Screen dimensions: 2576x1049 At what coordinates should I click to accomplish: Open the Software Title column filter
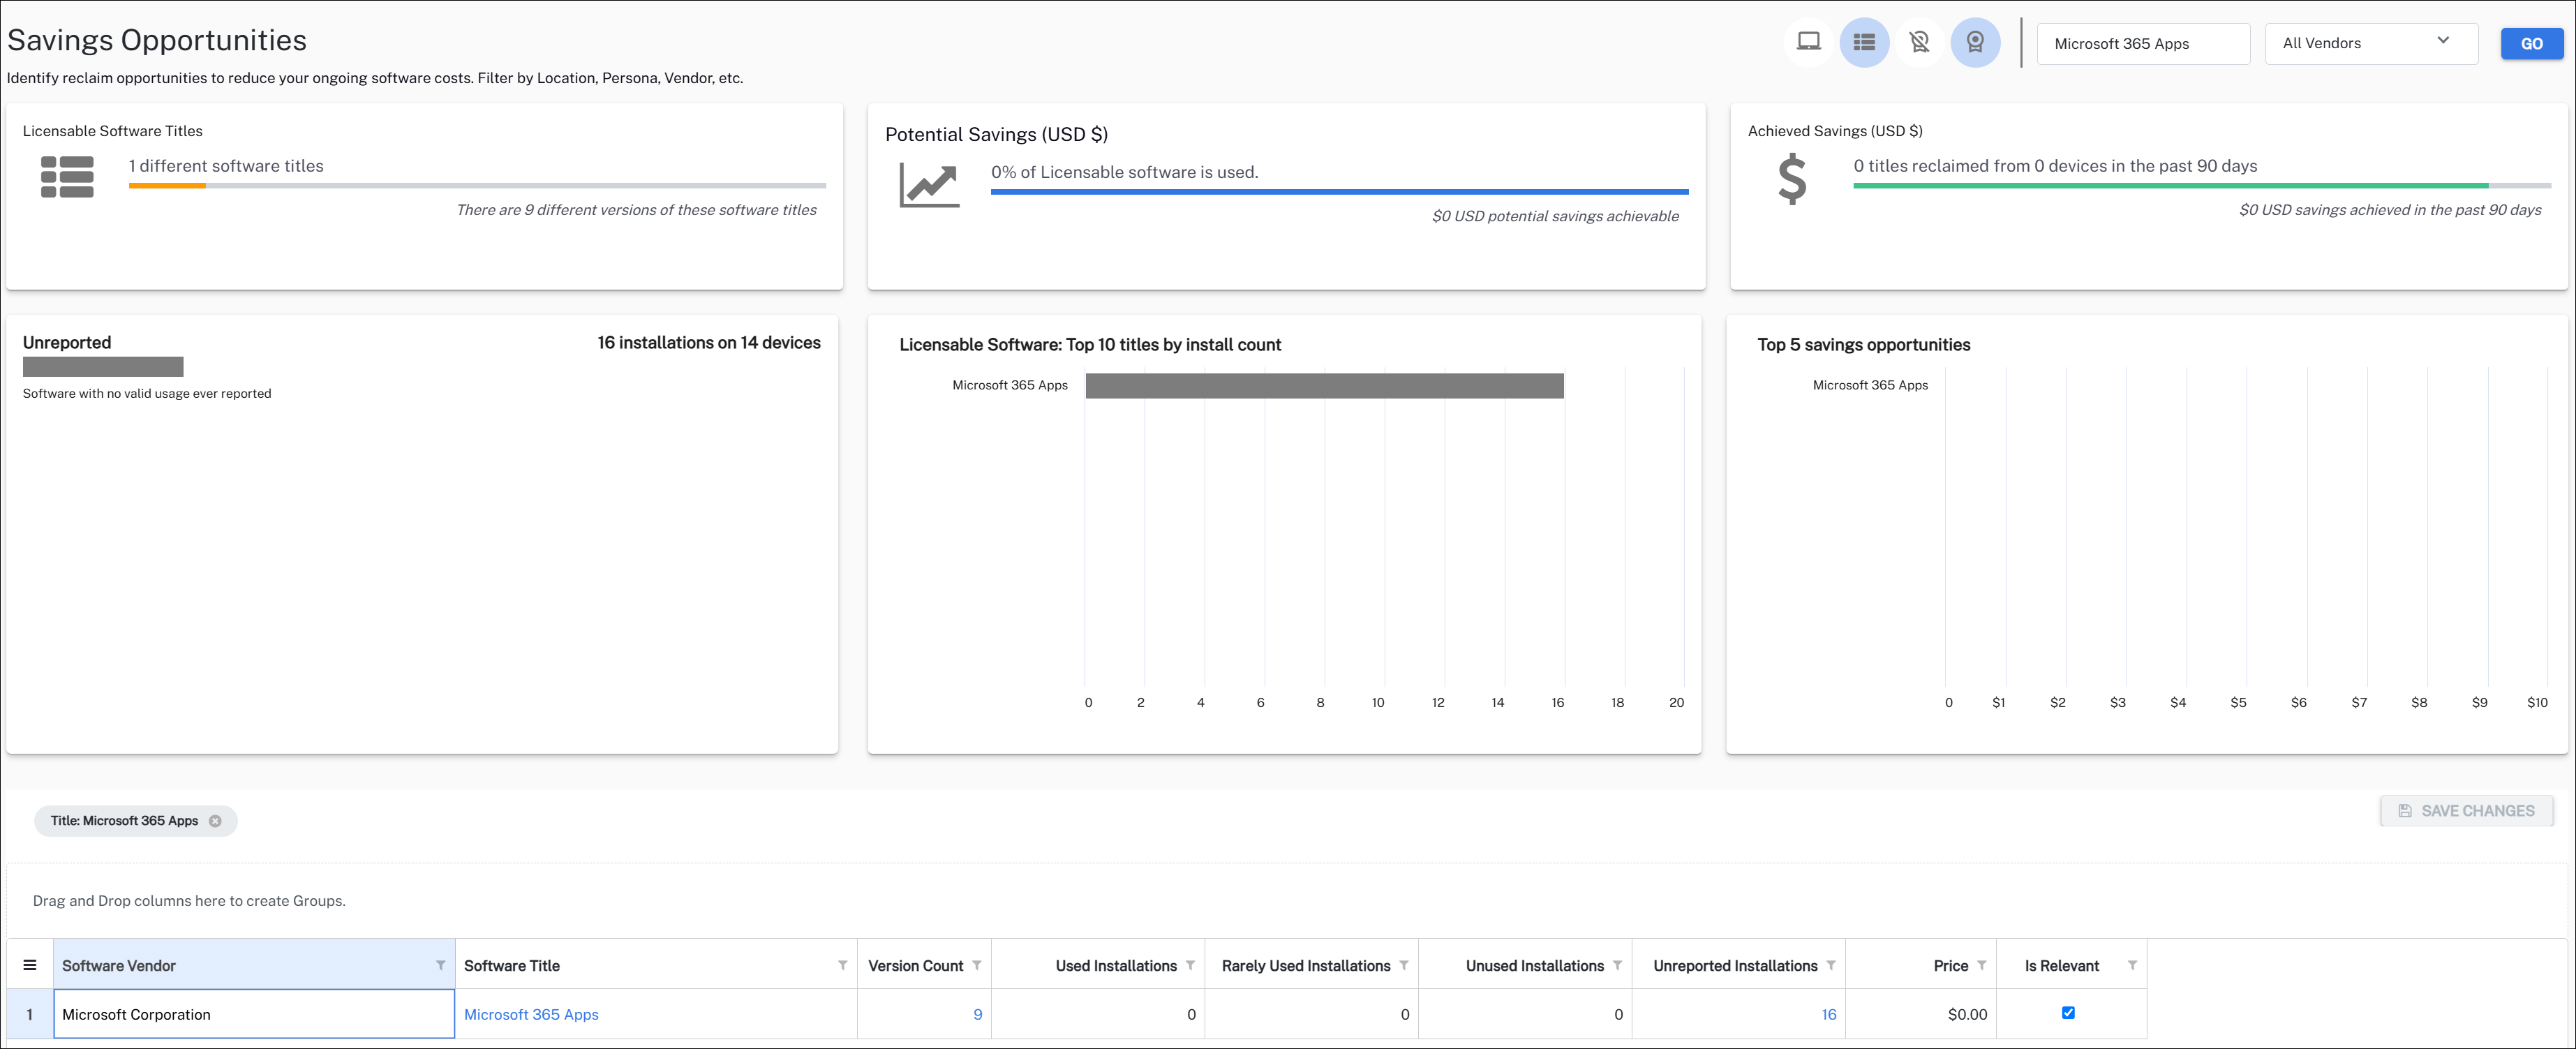click(842, 965)
